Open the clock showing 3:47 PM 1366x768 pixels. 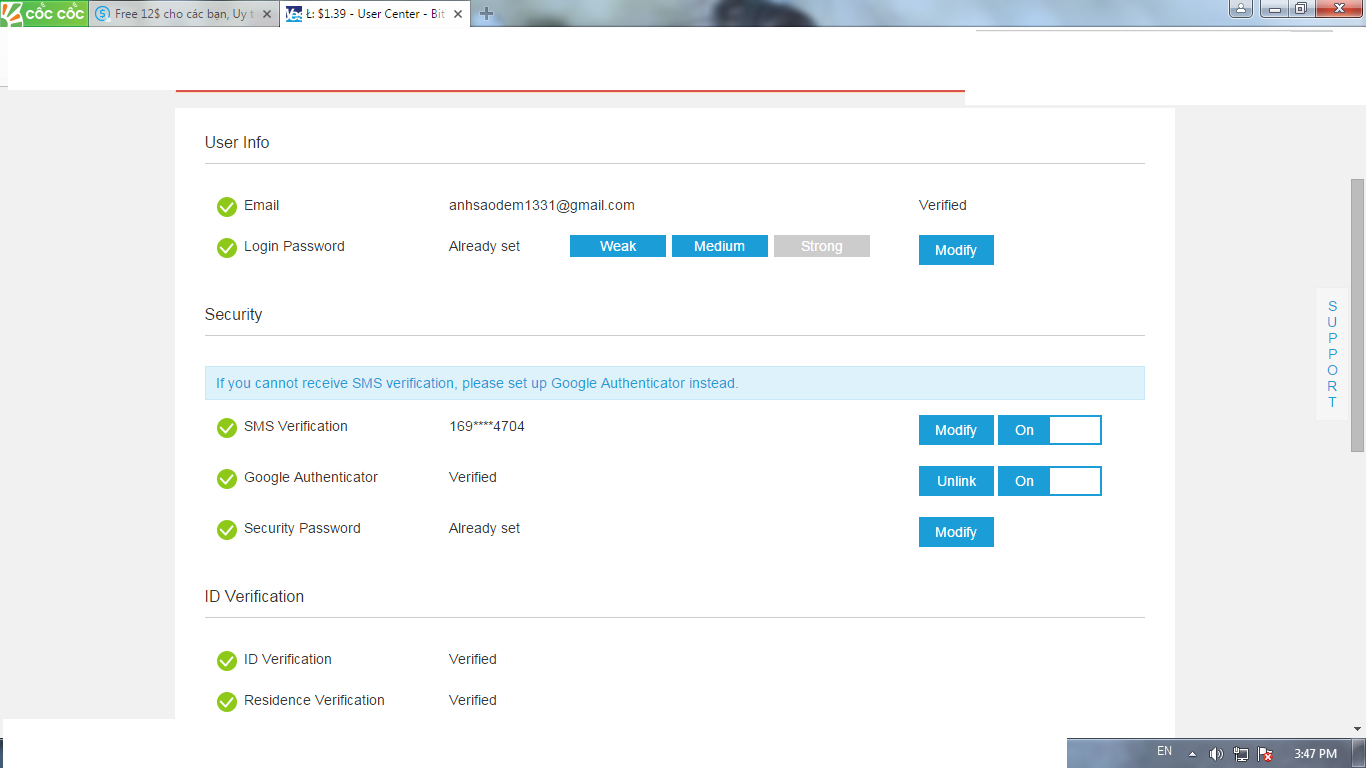[x=1315, y=754]
